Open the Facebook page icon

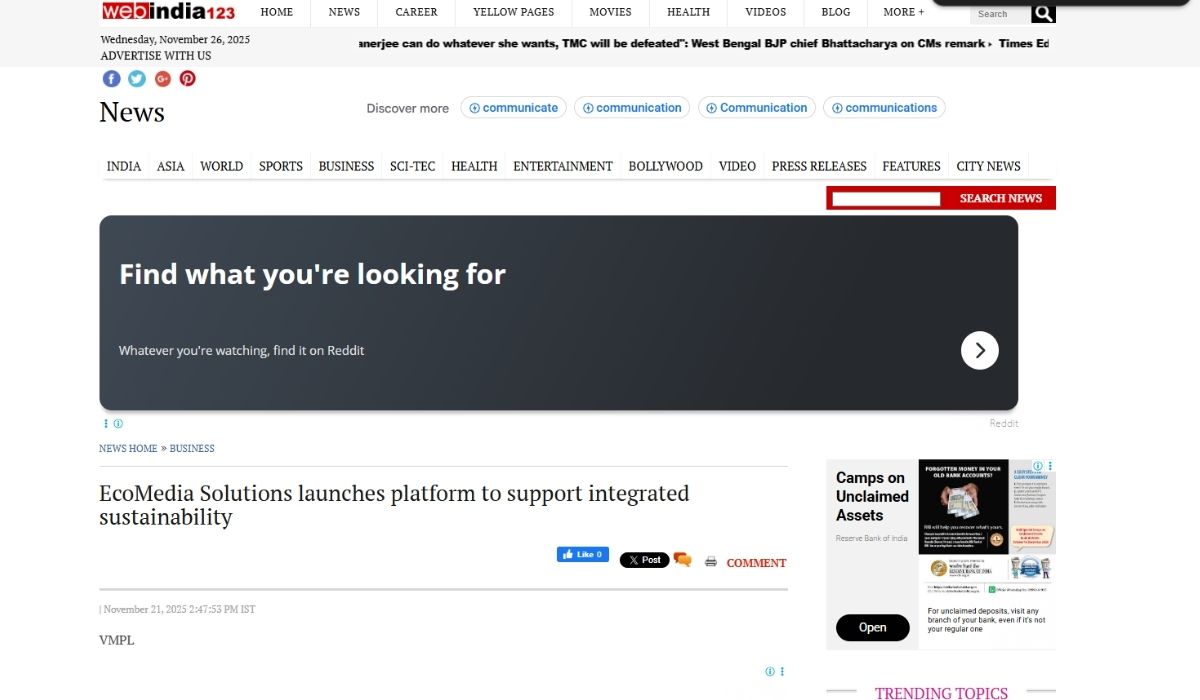point(111,79)
